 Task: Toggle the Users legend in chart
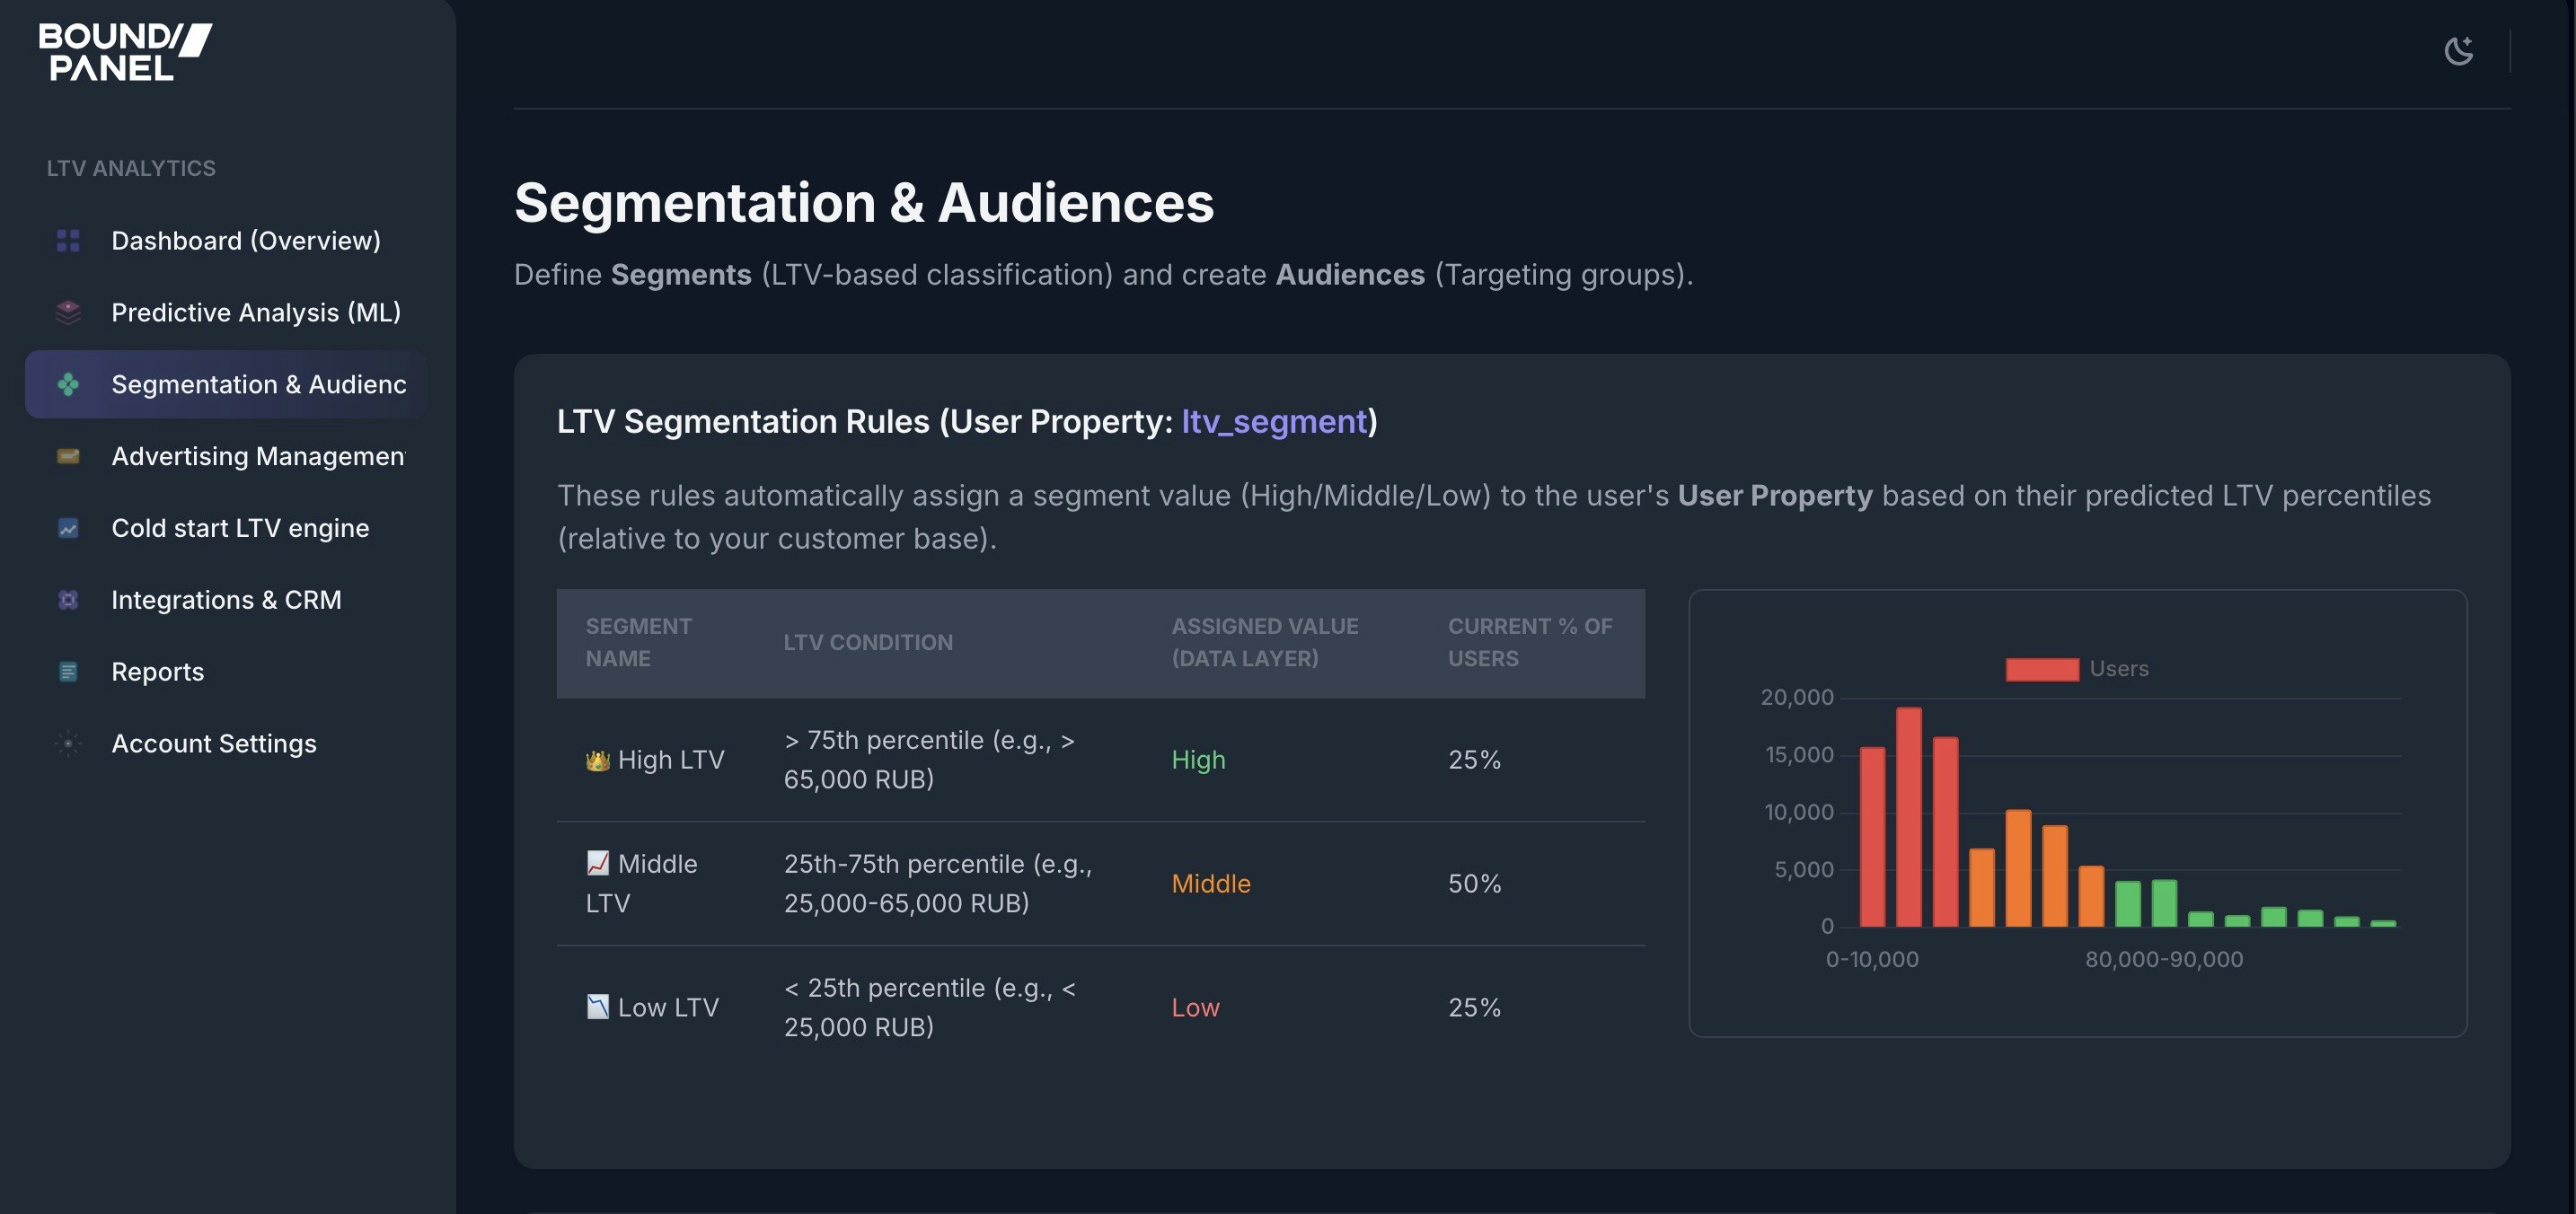(x=2118, y=669)
